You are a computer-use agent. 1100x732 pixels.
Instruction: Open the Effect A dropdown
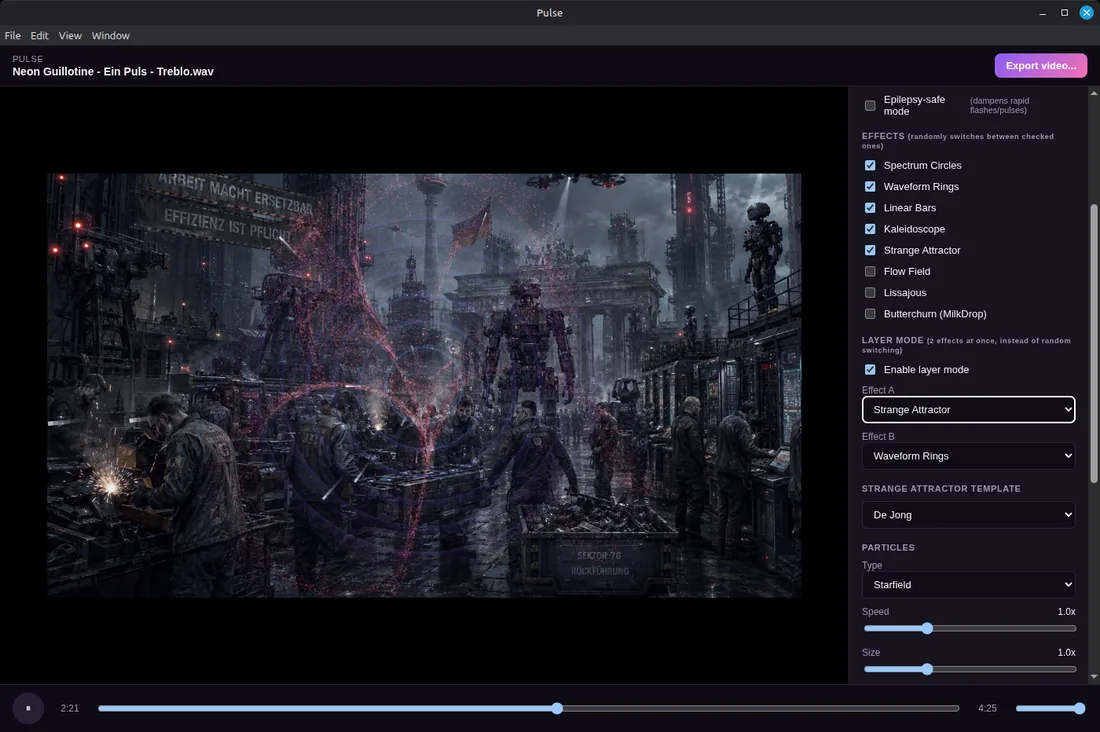coord(968,409)
